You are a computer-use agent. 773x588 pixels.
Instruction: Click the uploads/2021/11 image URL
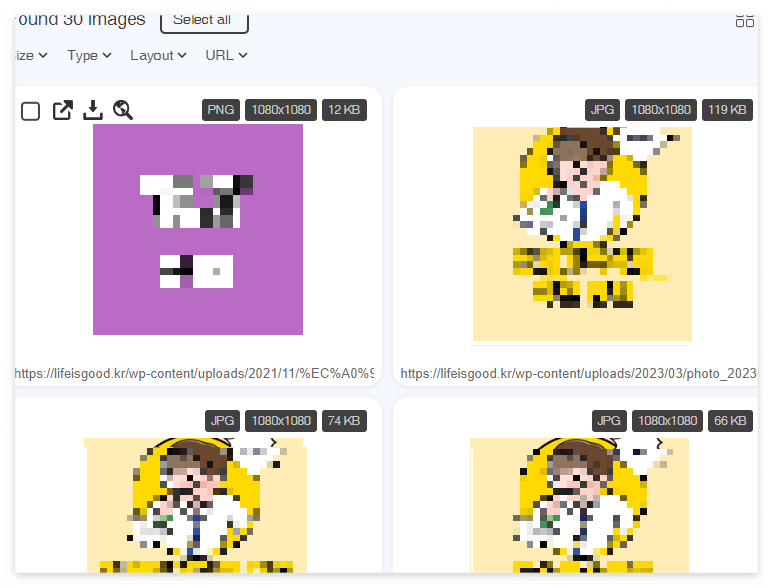pyautogui.click(x=194, y=373)
